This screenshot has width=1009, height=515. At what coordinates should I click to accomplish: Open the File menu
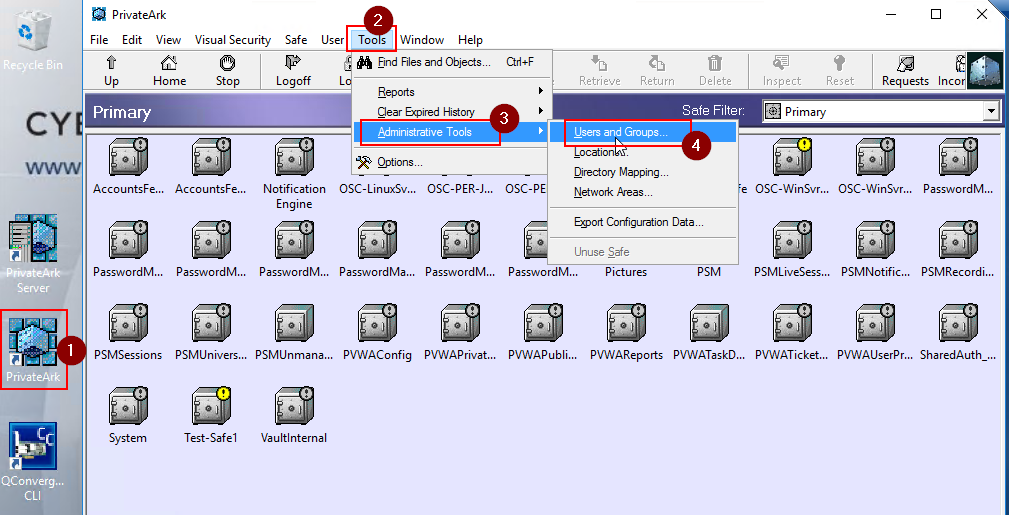tap(99, 40)
